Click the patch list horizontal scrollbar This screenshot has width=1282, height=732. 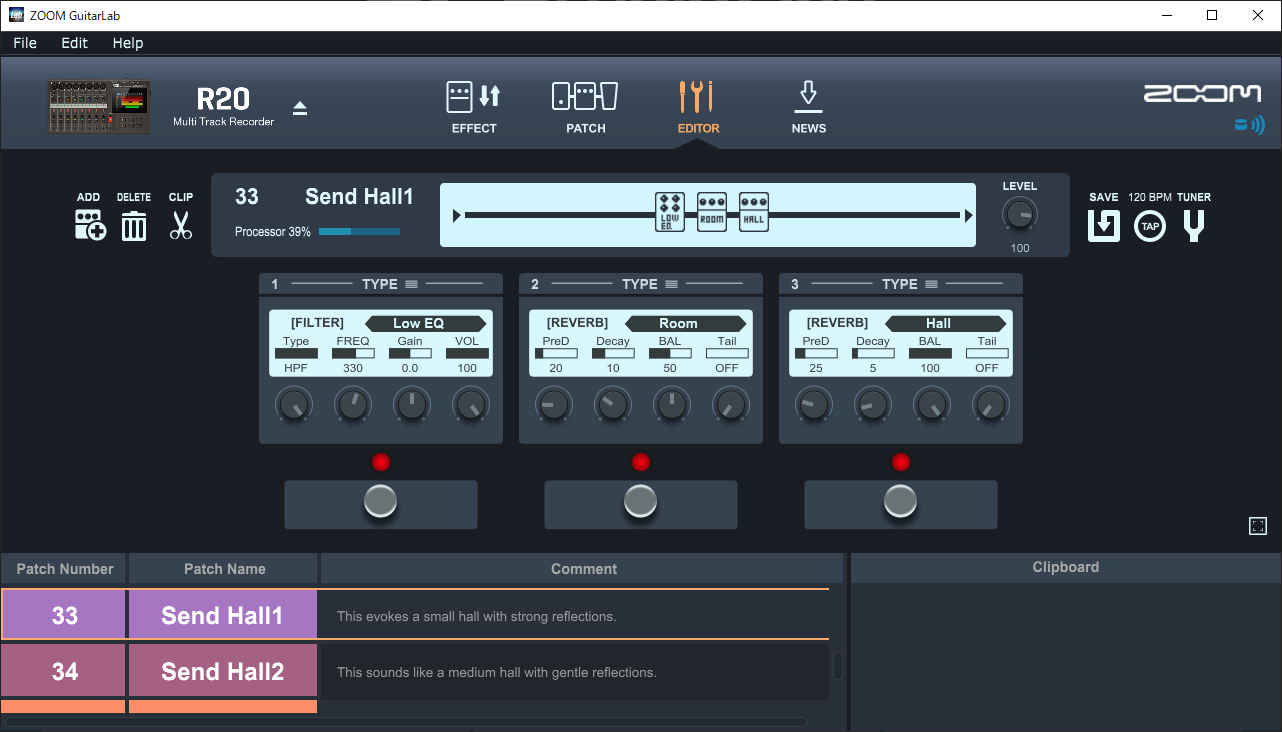(404, 721)
